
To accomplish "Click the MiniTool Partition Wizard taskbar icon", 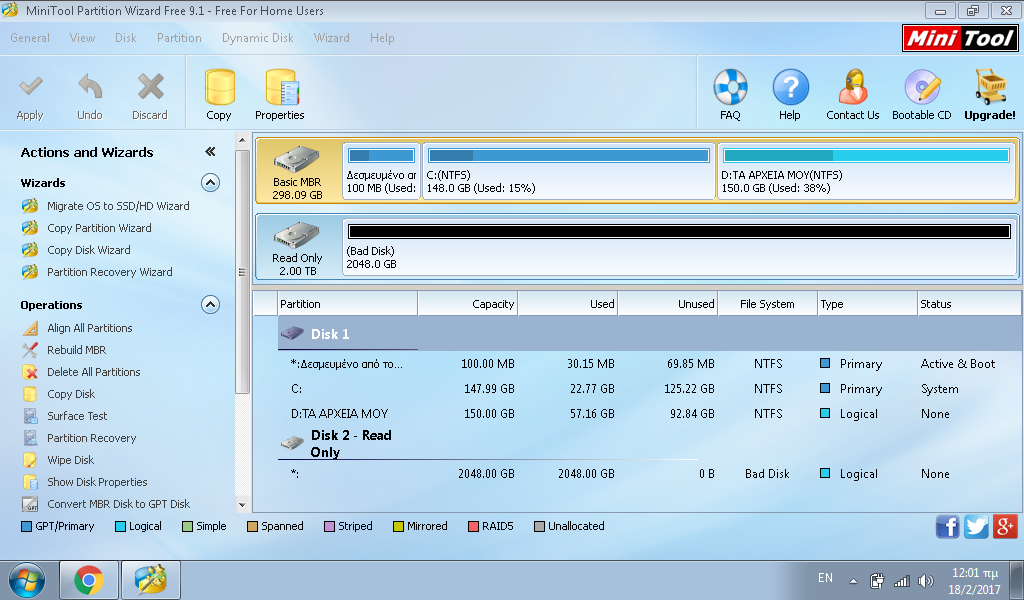I will [151, 580].
